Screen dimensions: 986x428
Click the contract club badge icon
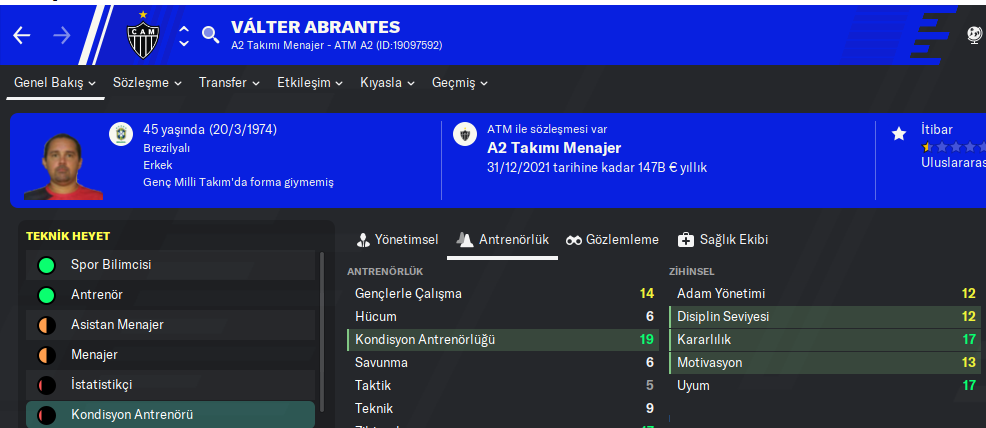point(464,133)
